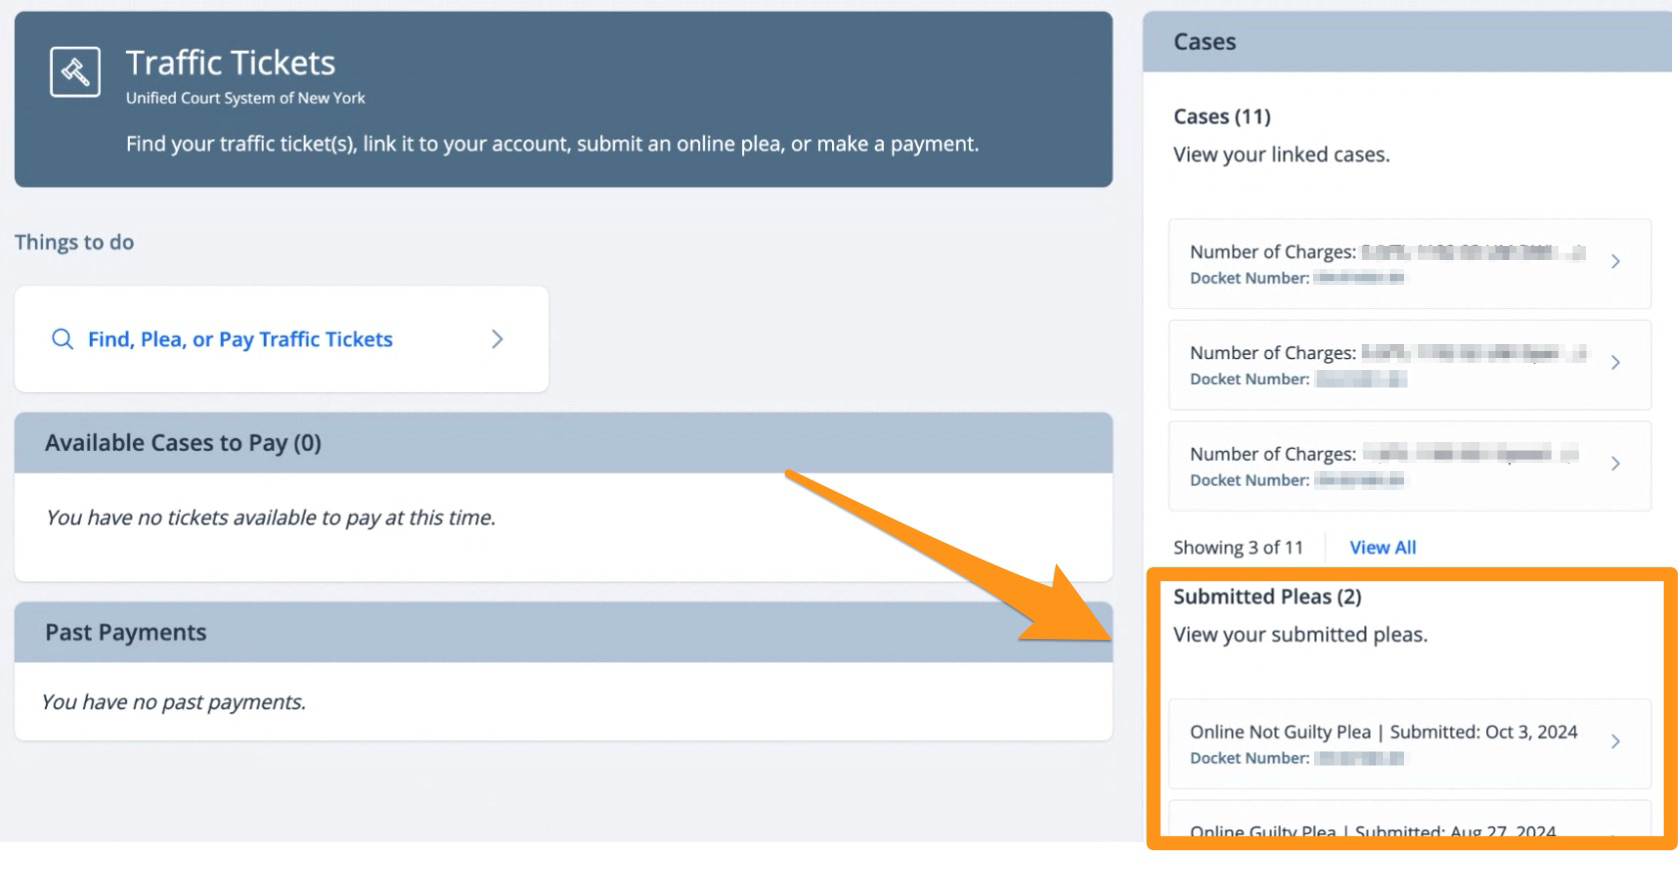This screenshot has width=1678, height=892.
Task: Open the third linked case chevron
Action: coord(1615,464)
